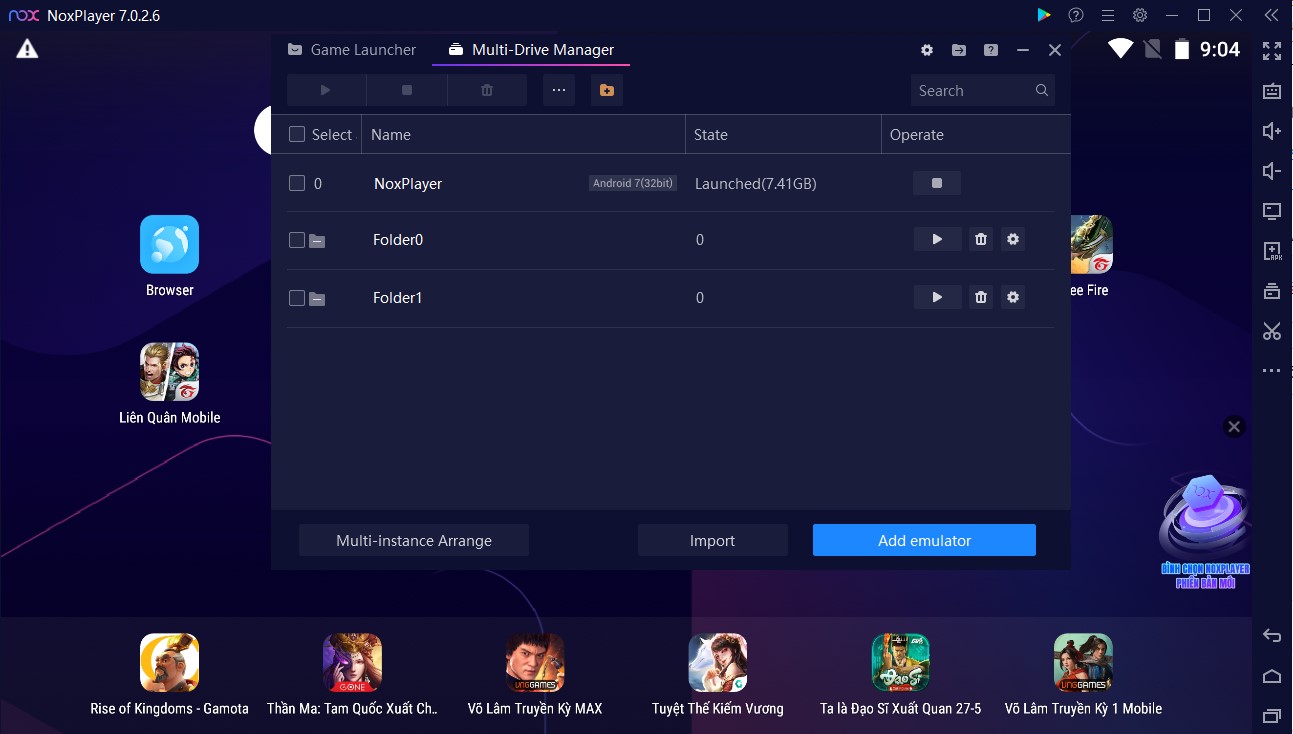Open the scissors screenshot tool in sidebar
This screenshot has width=1293, height=734.
pyautogui.click(x=1271, y=331)
